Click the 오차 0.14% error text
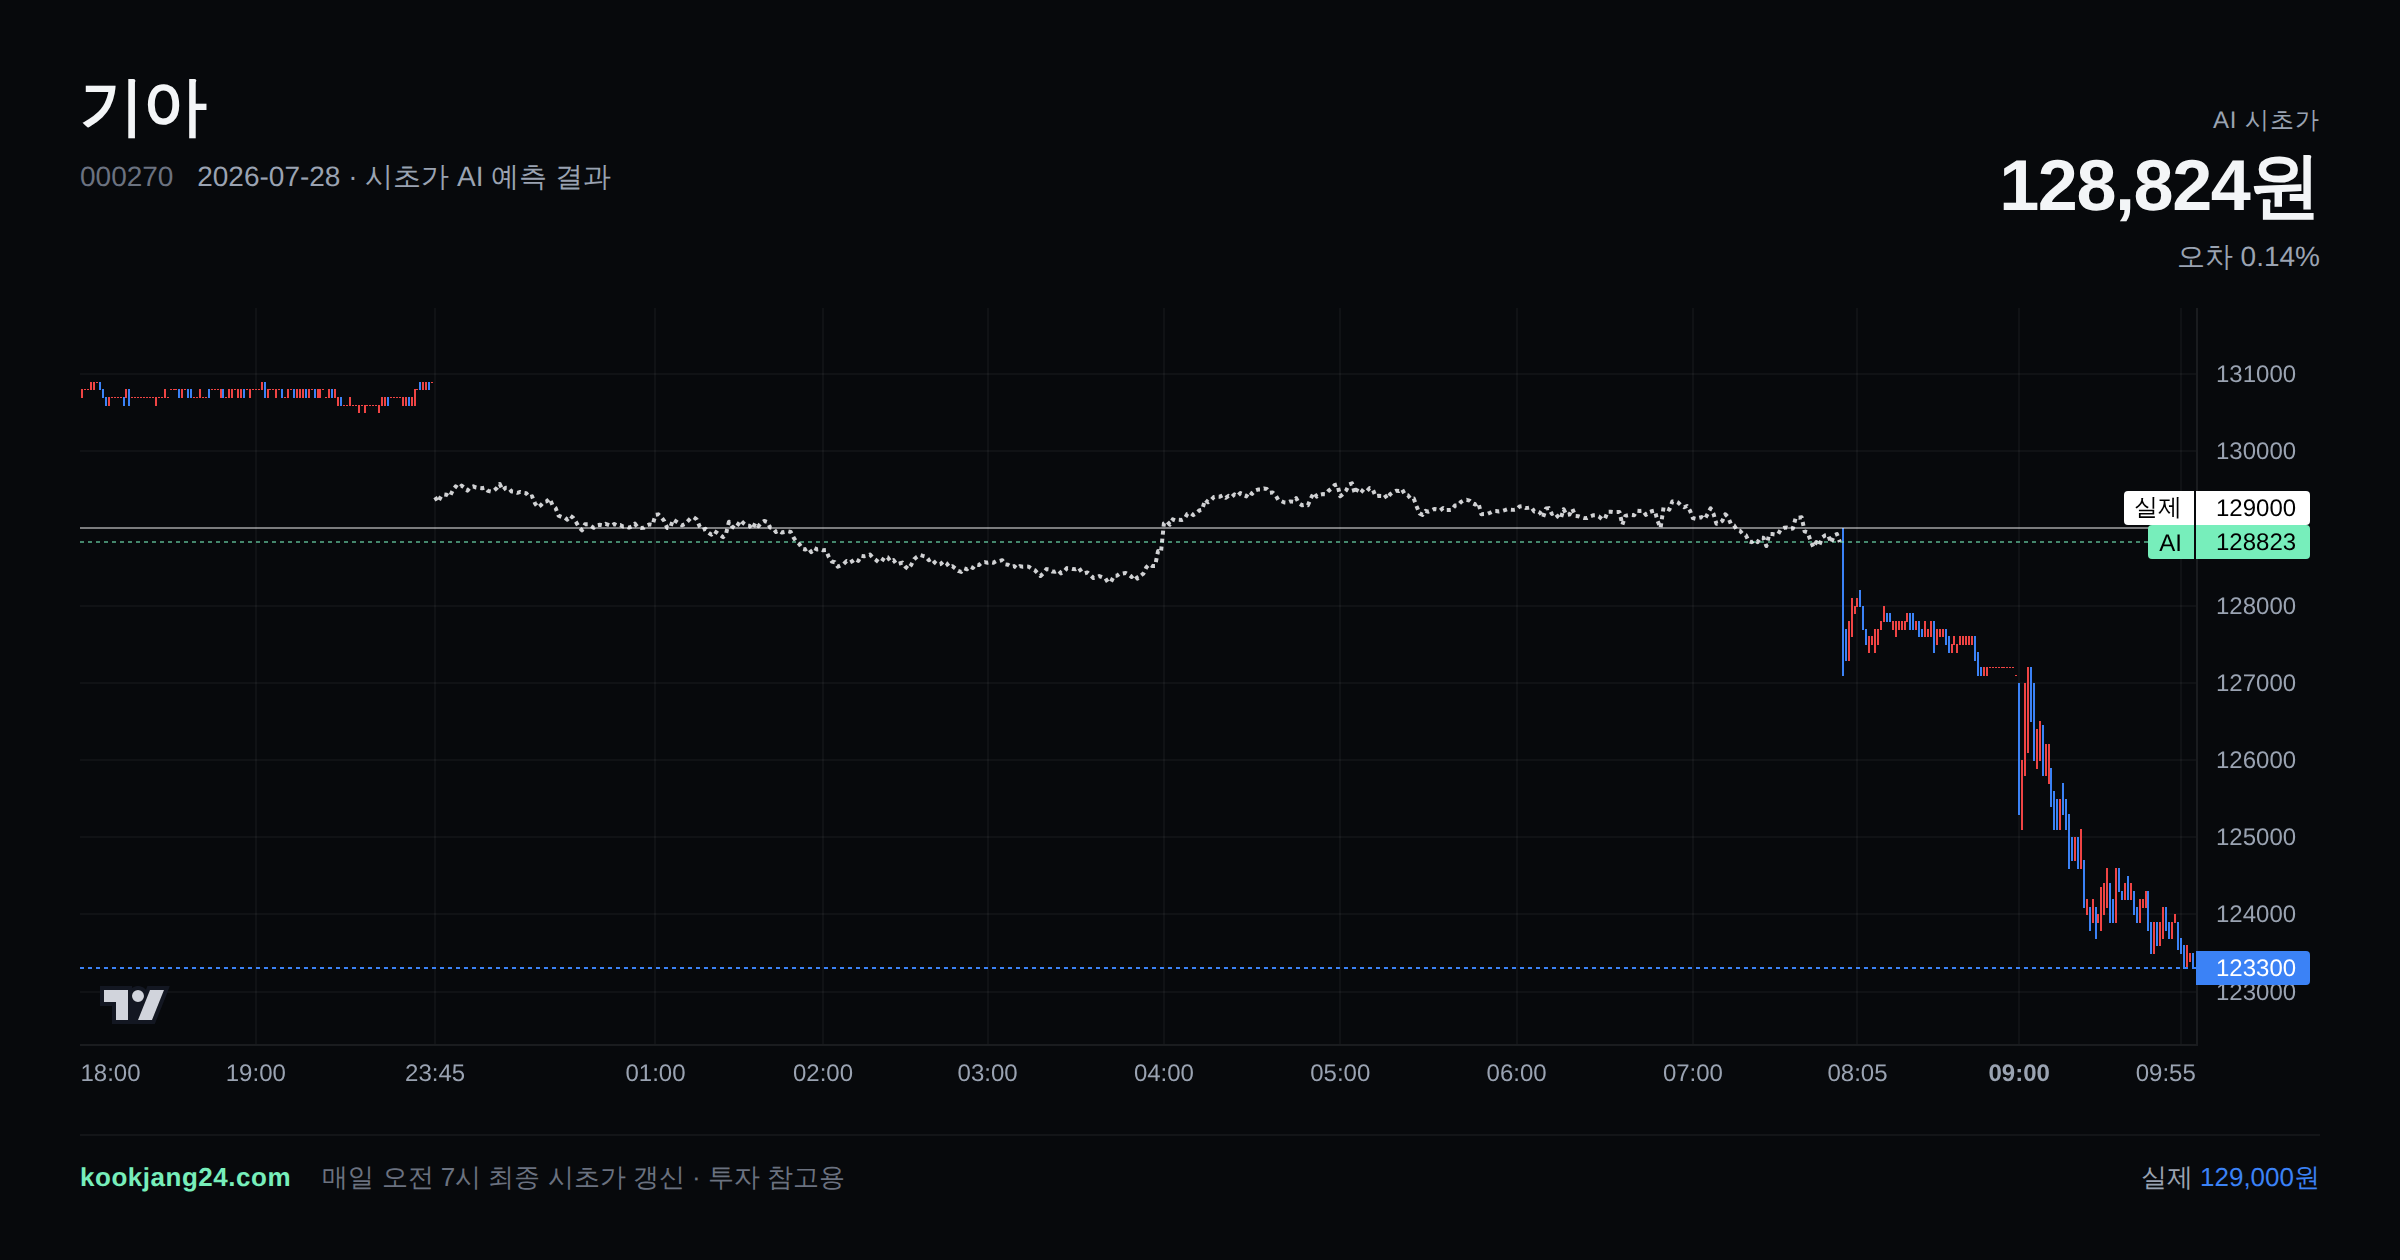 point(2248,257)
